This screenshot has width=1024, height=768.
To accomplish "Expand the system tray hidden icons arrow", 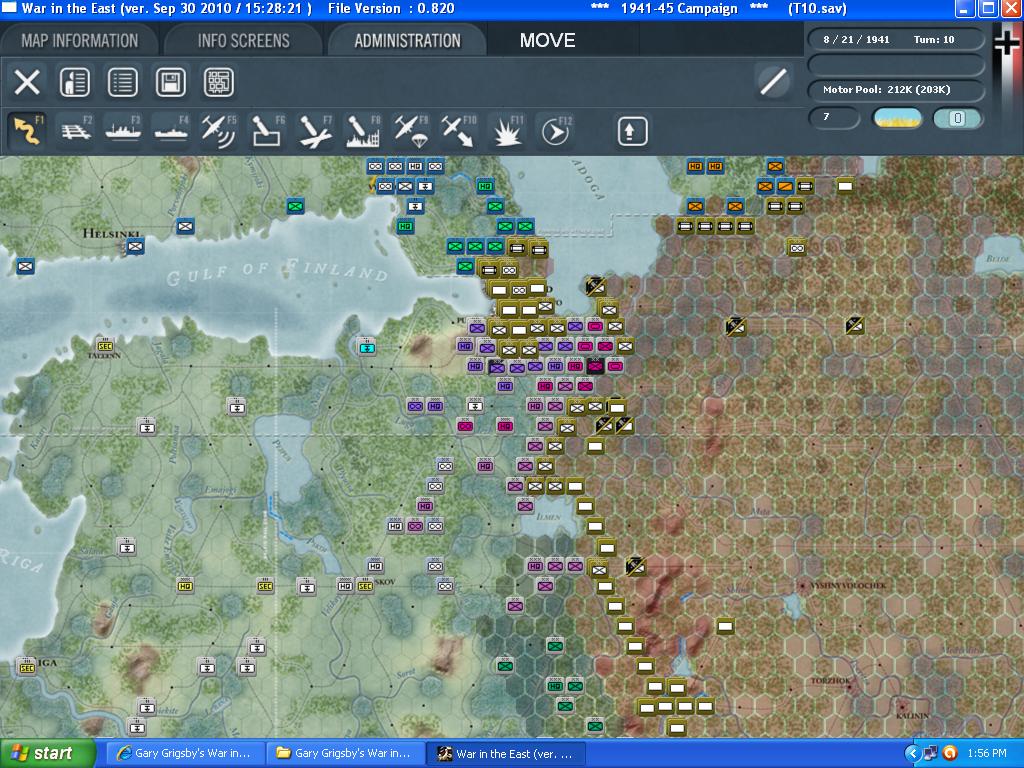I will tap(912, 753).
